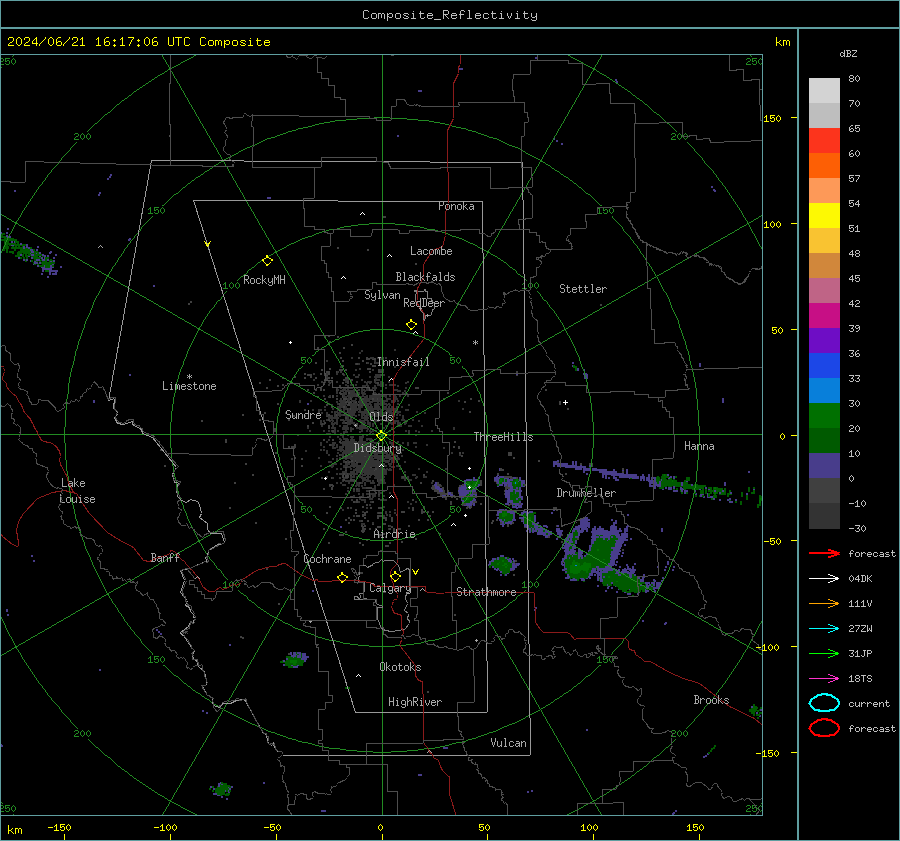The width and height of the screenshot is (900, 841).
Task: Click the 100 tick on right axis
Action: [x=773, y=224]
